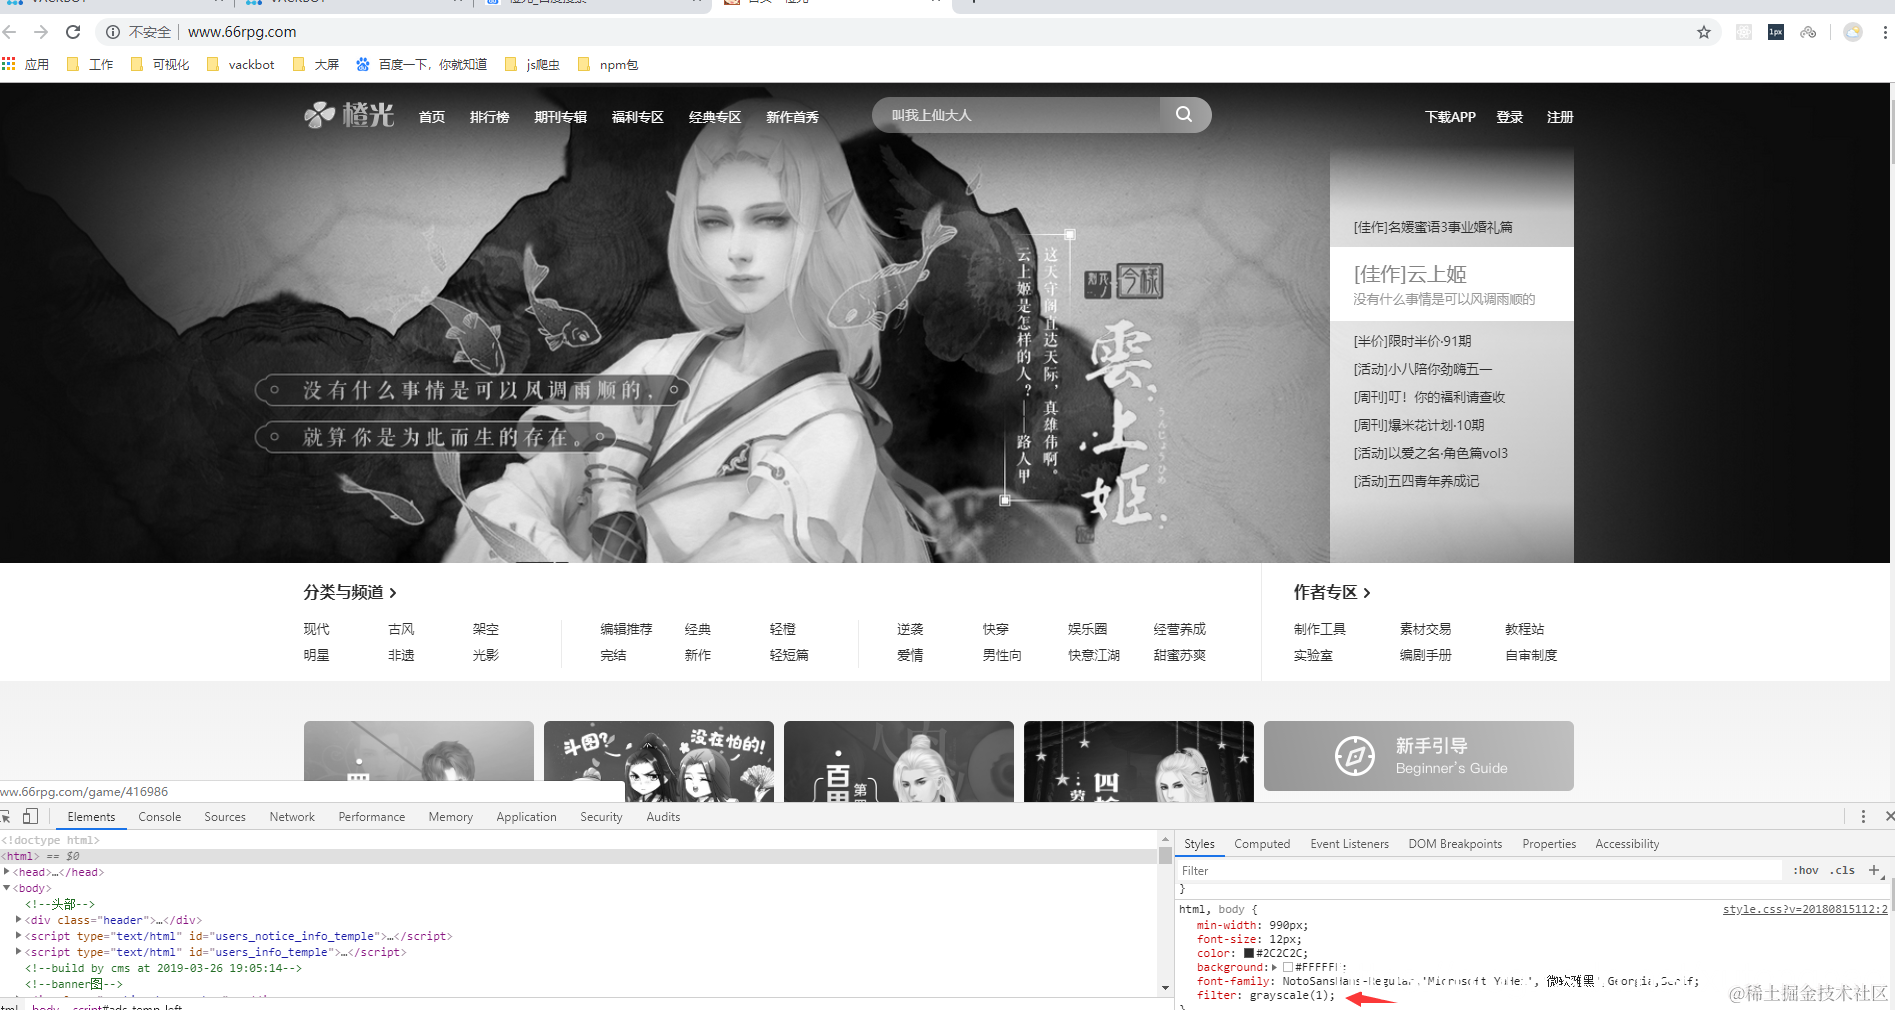Open the Computed styles tab
Viewport: 1895px width, 1010px height.
pyautogui.click(x=1262, y=844)
